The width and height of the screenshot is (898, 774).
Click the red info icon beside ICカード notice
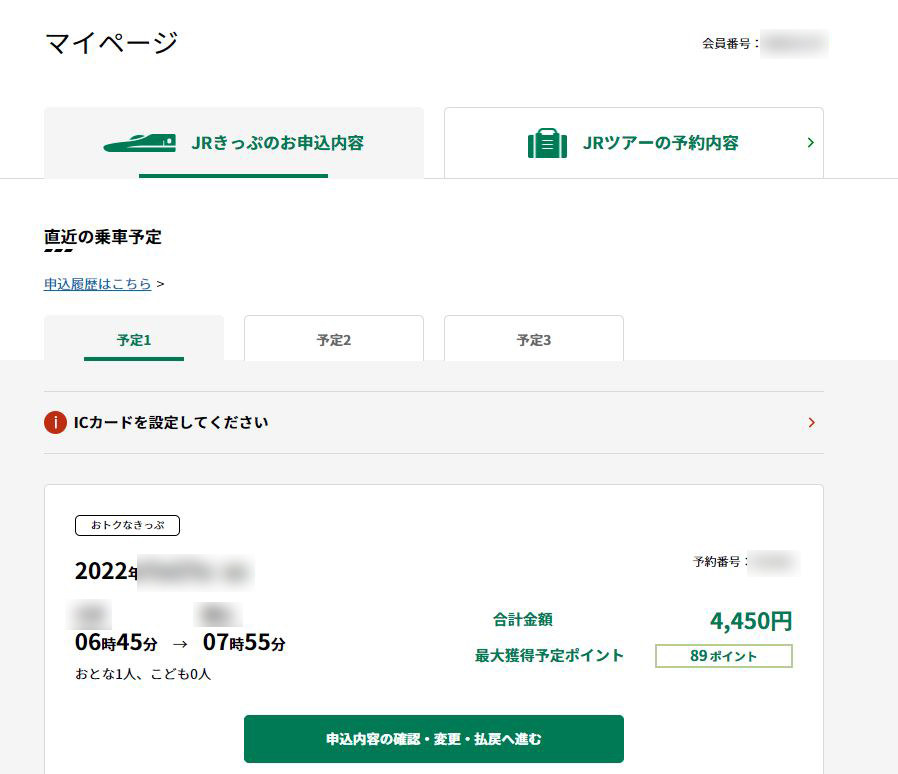(x=56, y=423)
